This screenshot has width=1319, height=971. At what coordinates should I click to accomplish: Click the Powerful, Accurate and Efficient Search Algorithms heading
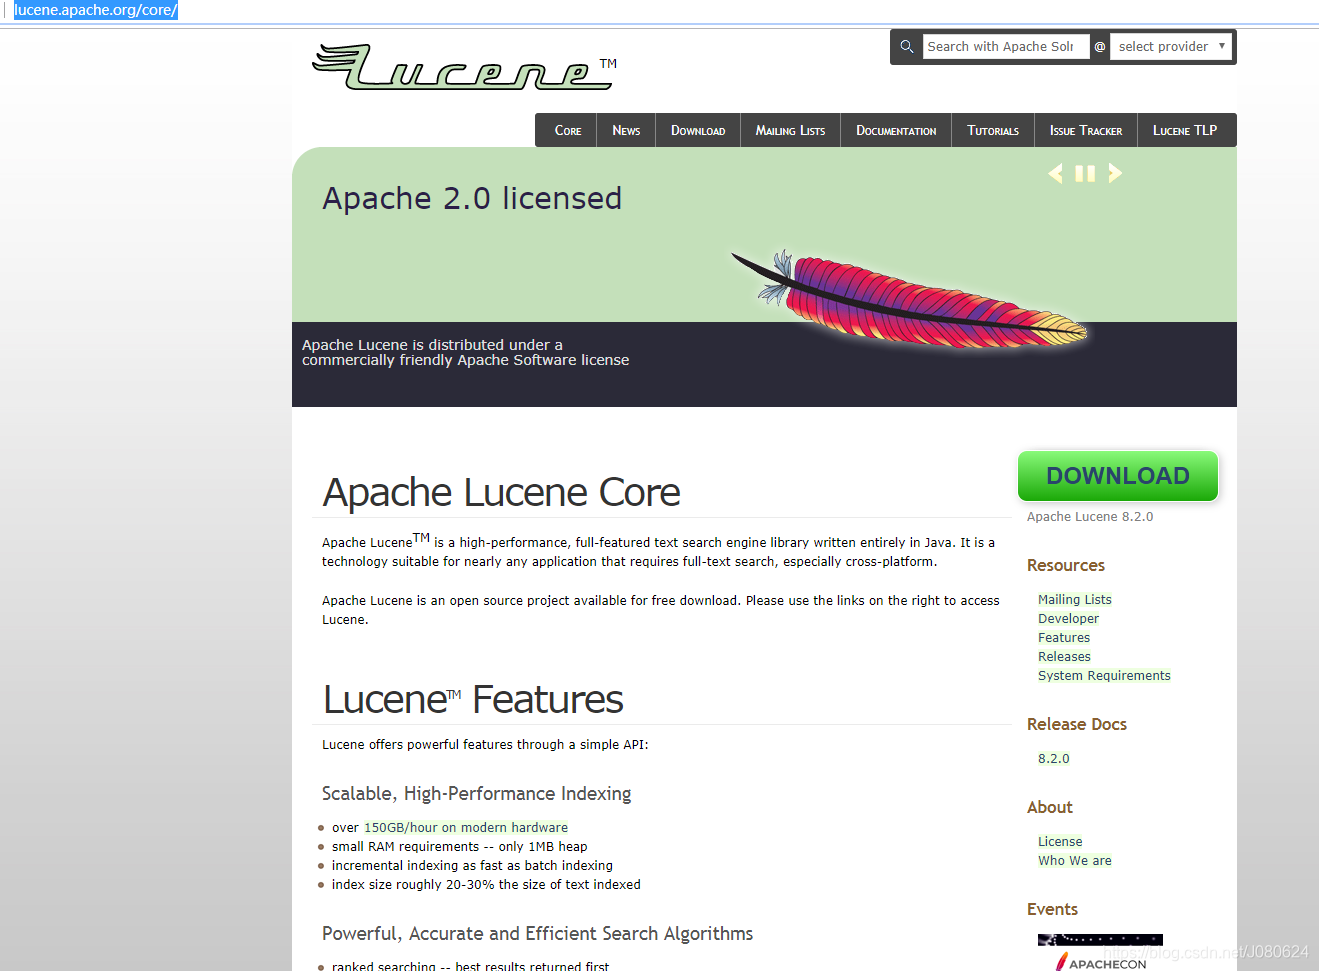point(538,933)
